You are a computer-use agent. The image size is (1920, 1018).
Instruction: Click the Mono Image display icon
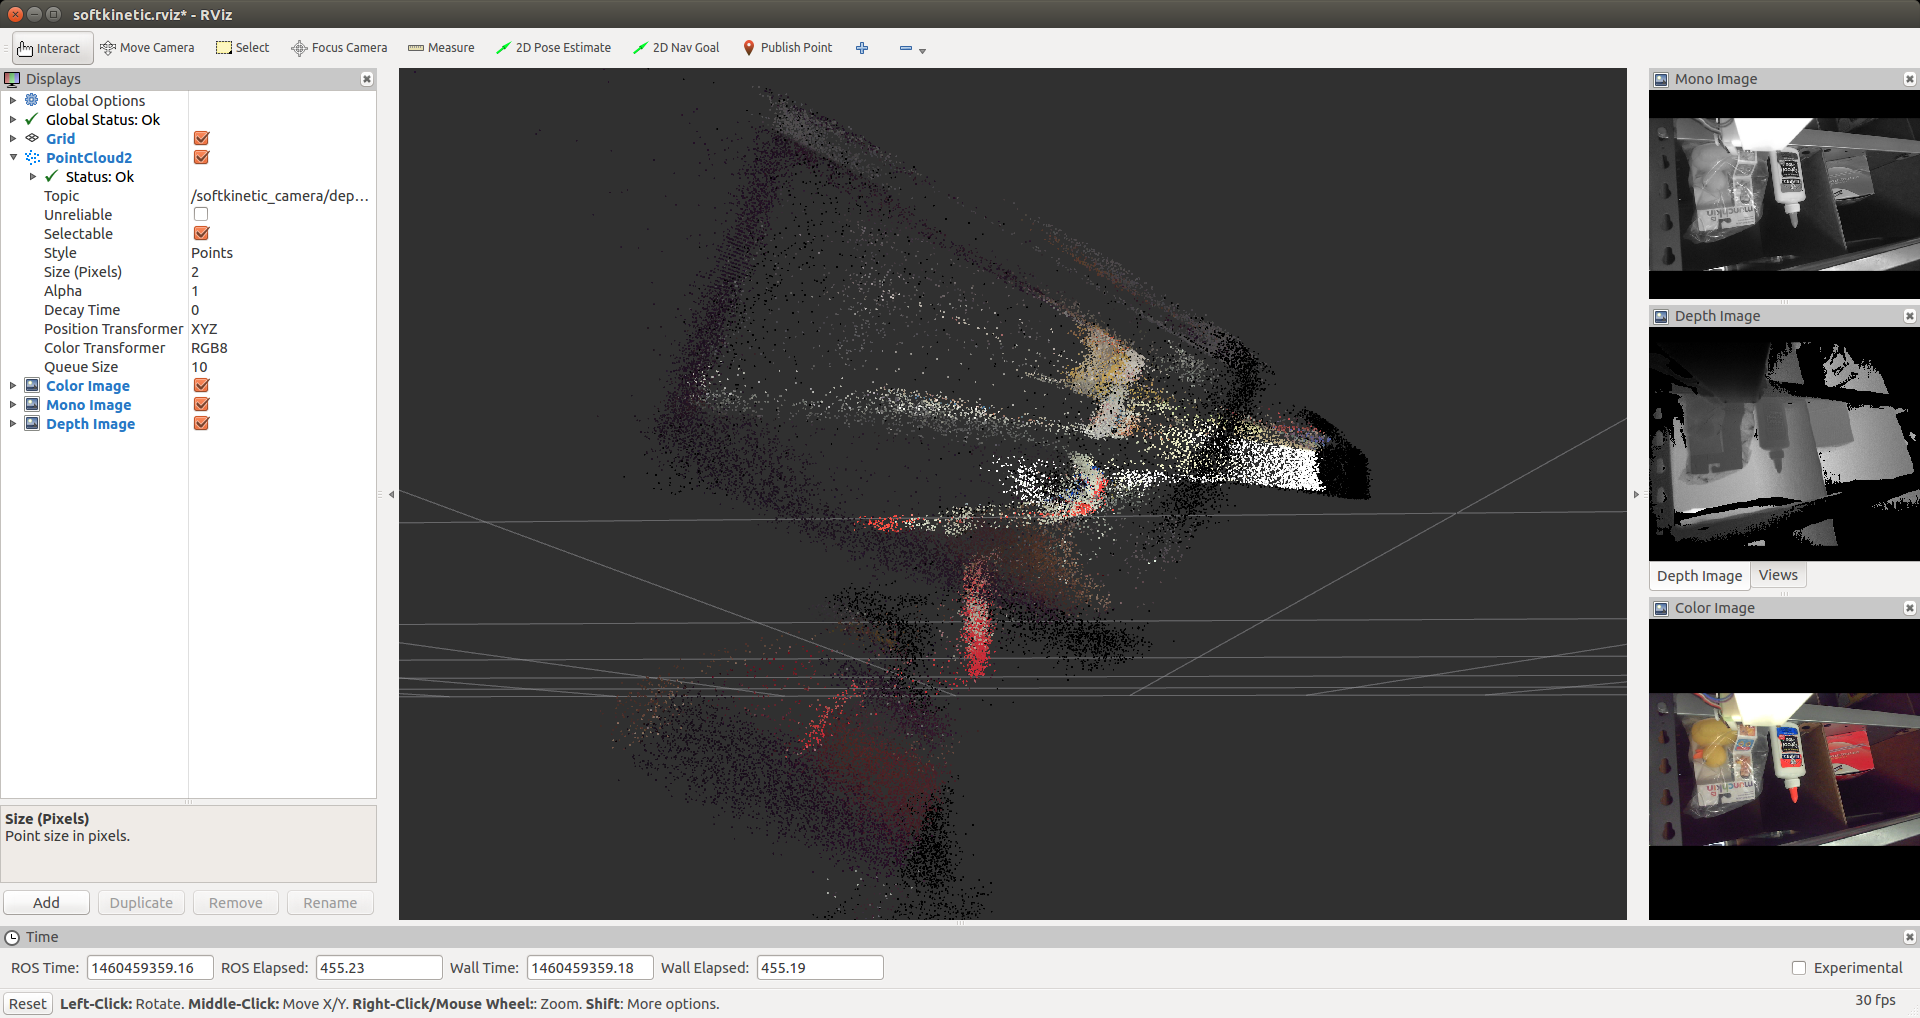coord(32,404)
